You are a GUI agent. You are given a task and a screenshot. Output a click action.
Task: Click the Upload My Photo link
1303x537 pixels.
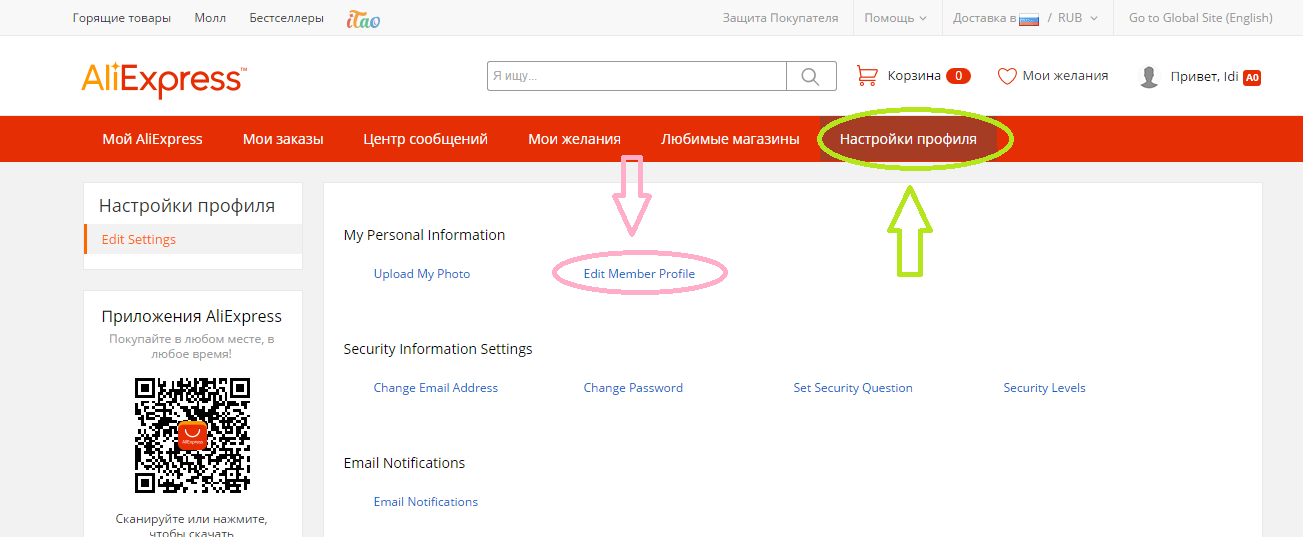[x=421, y=274]
